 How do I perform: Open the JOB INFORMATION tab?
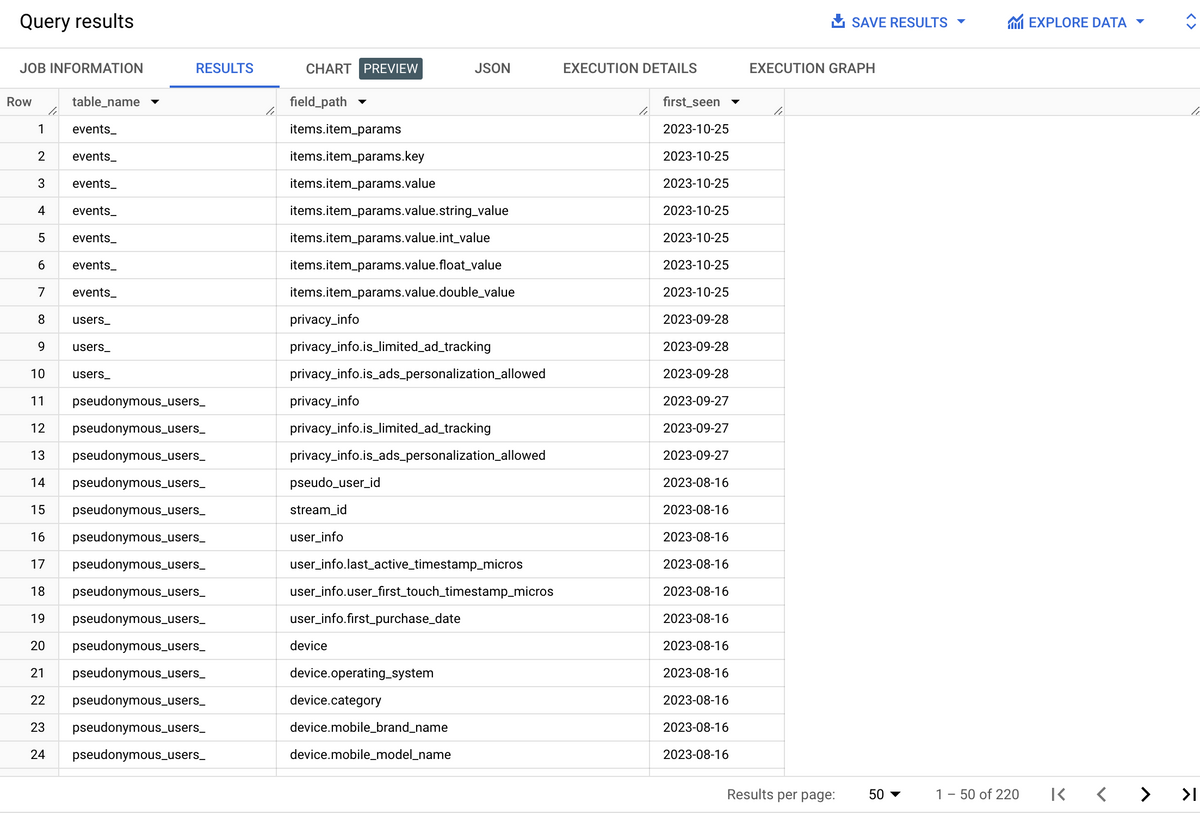click(81, 68)
